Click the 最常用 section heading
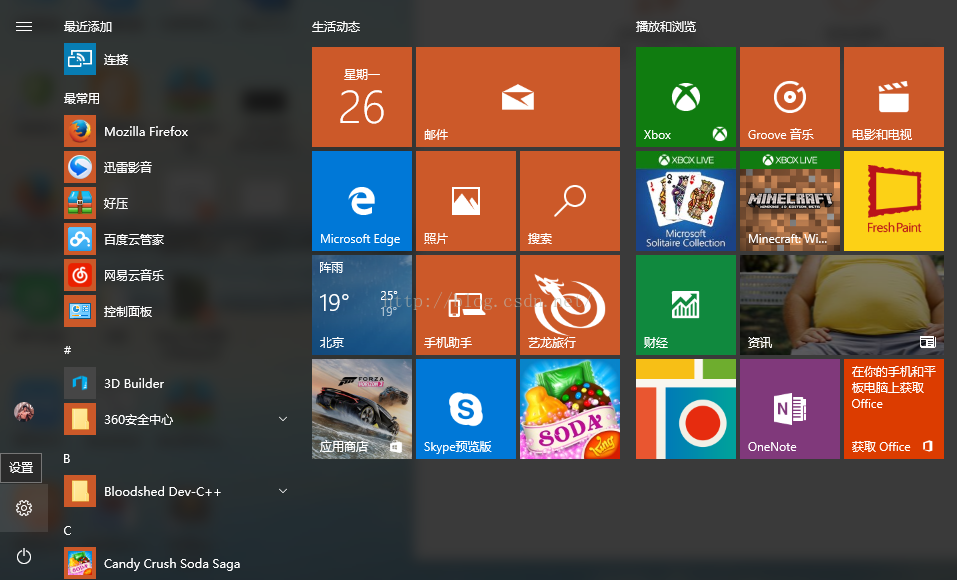Screen dimensions: 957x580 [82, 98]
